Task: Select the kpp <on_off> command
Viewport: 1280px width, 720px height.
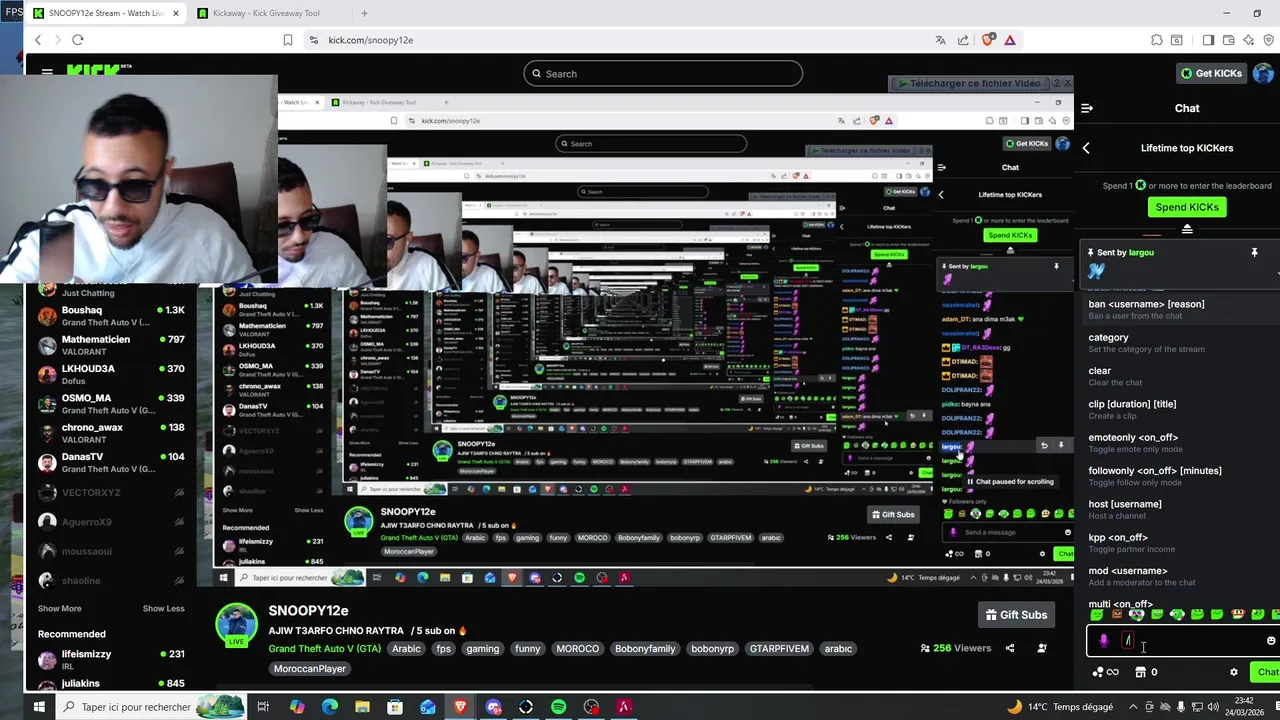Action: tap(1178, 543)
